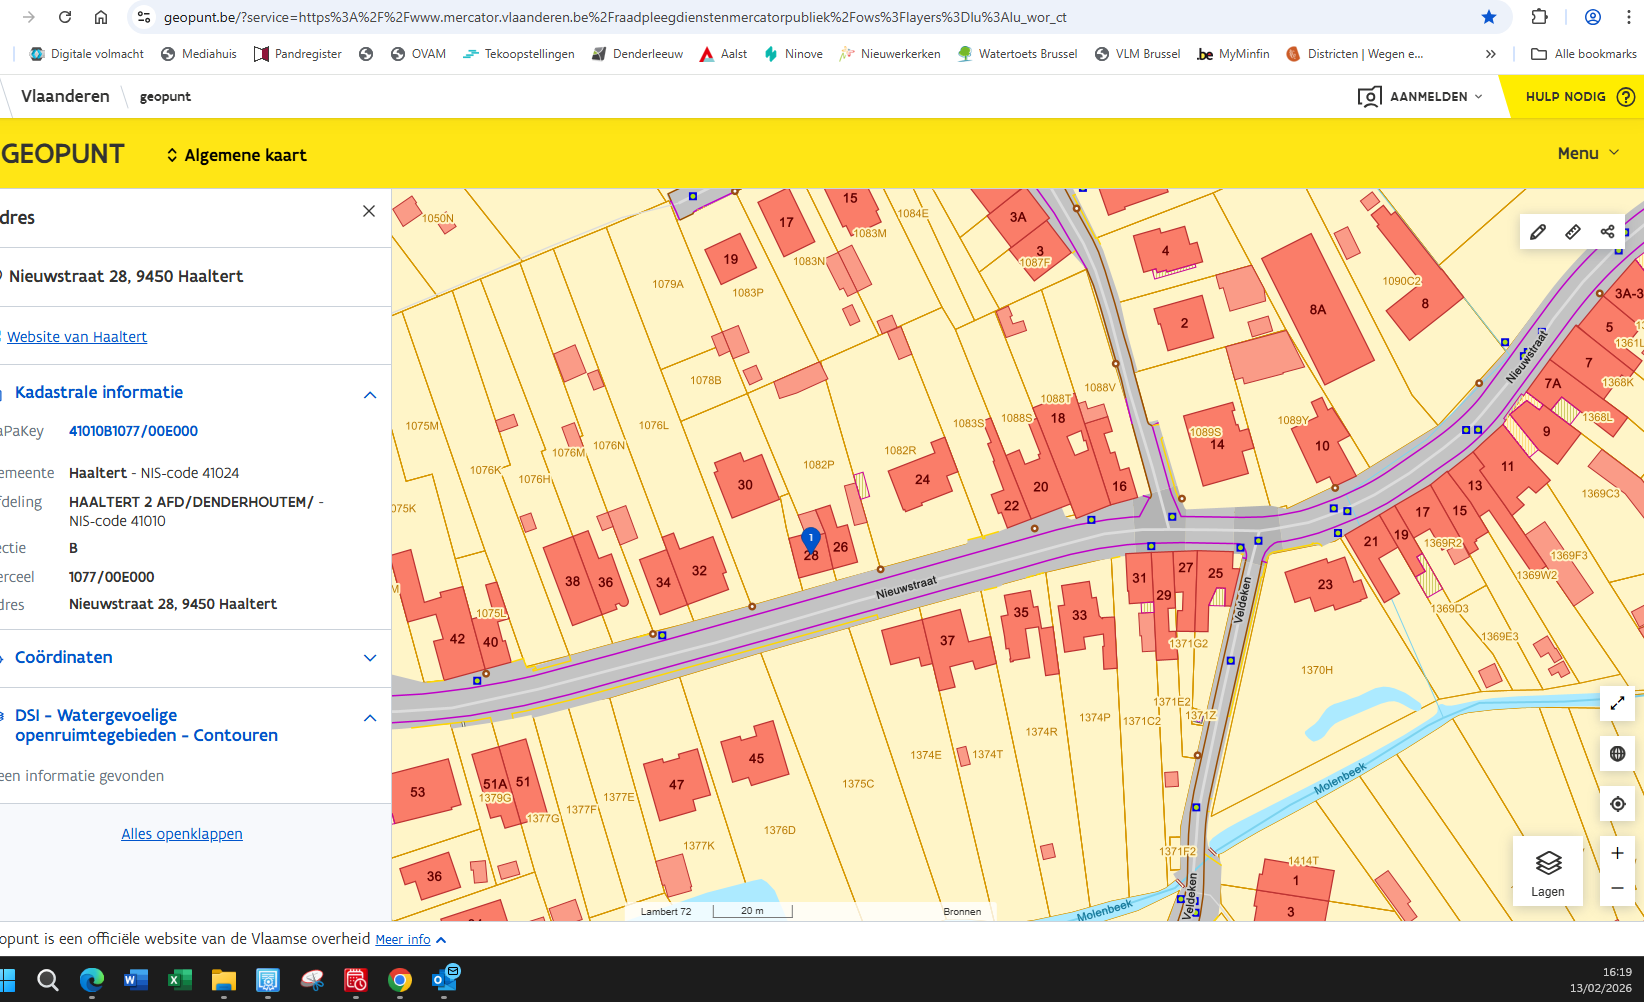This screenshot has width=1644, height=1002.
Task: Open the Algemene kaart dropdown
Action: point(237,155)
